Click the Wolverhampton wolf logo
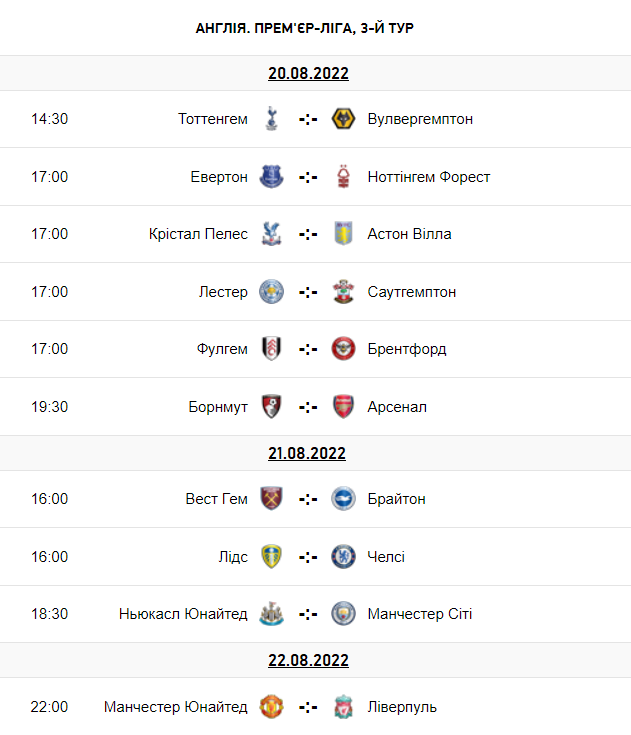631x735 pixels. tap(344, 119)
